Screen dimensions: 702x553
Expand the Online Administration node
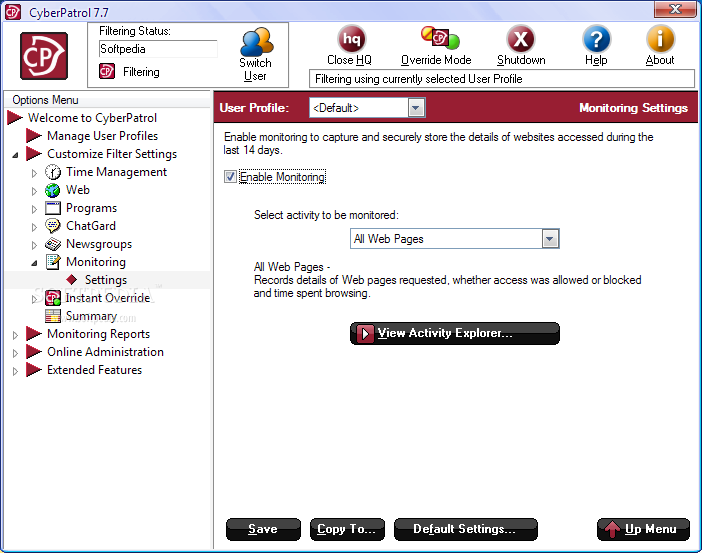click(x=15, y=353)
